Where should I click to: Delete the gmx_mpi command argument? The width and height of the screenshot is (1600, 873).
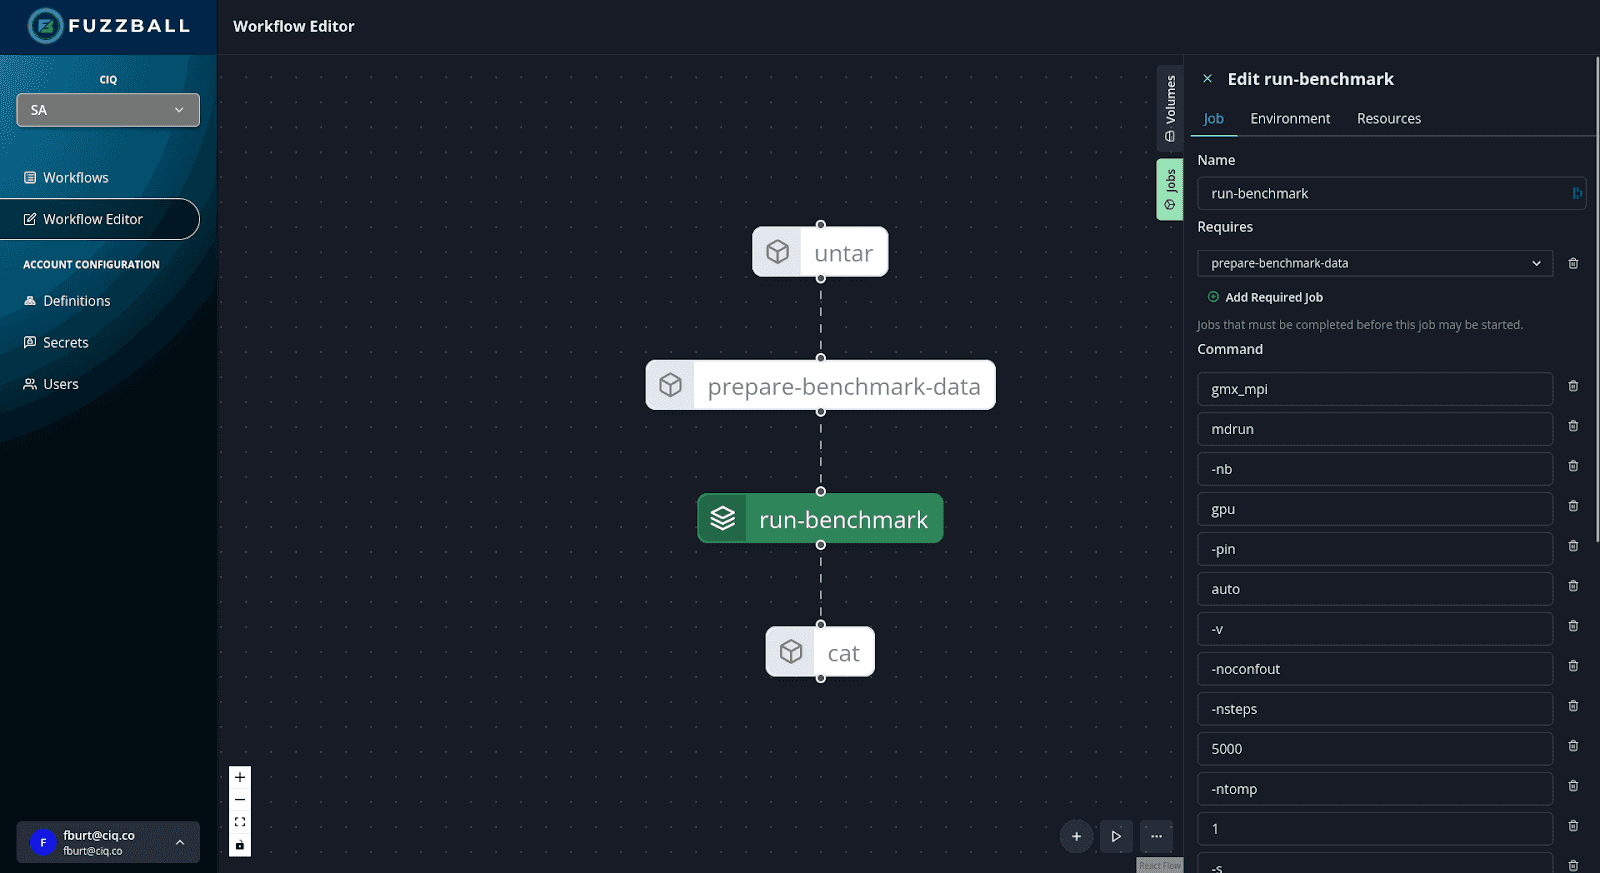[x=1573, y=387]
